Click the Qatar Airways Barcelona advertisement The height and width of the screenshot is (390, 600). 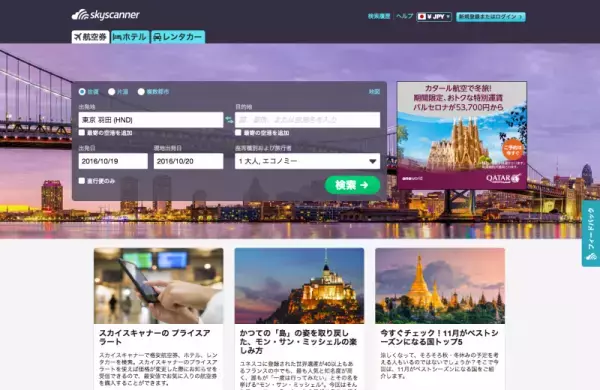[x=461, y=135]
